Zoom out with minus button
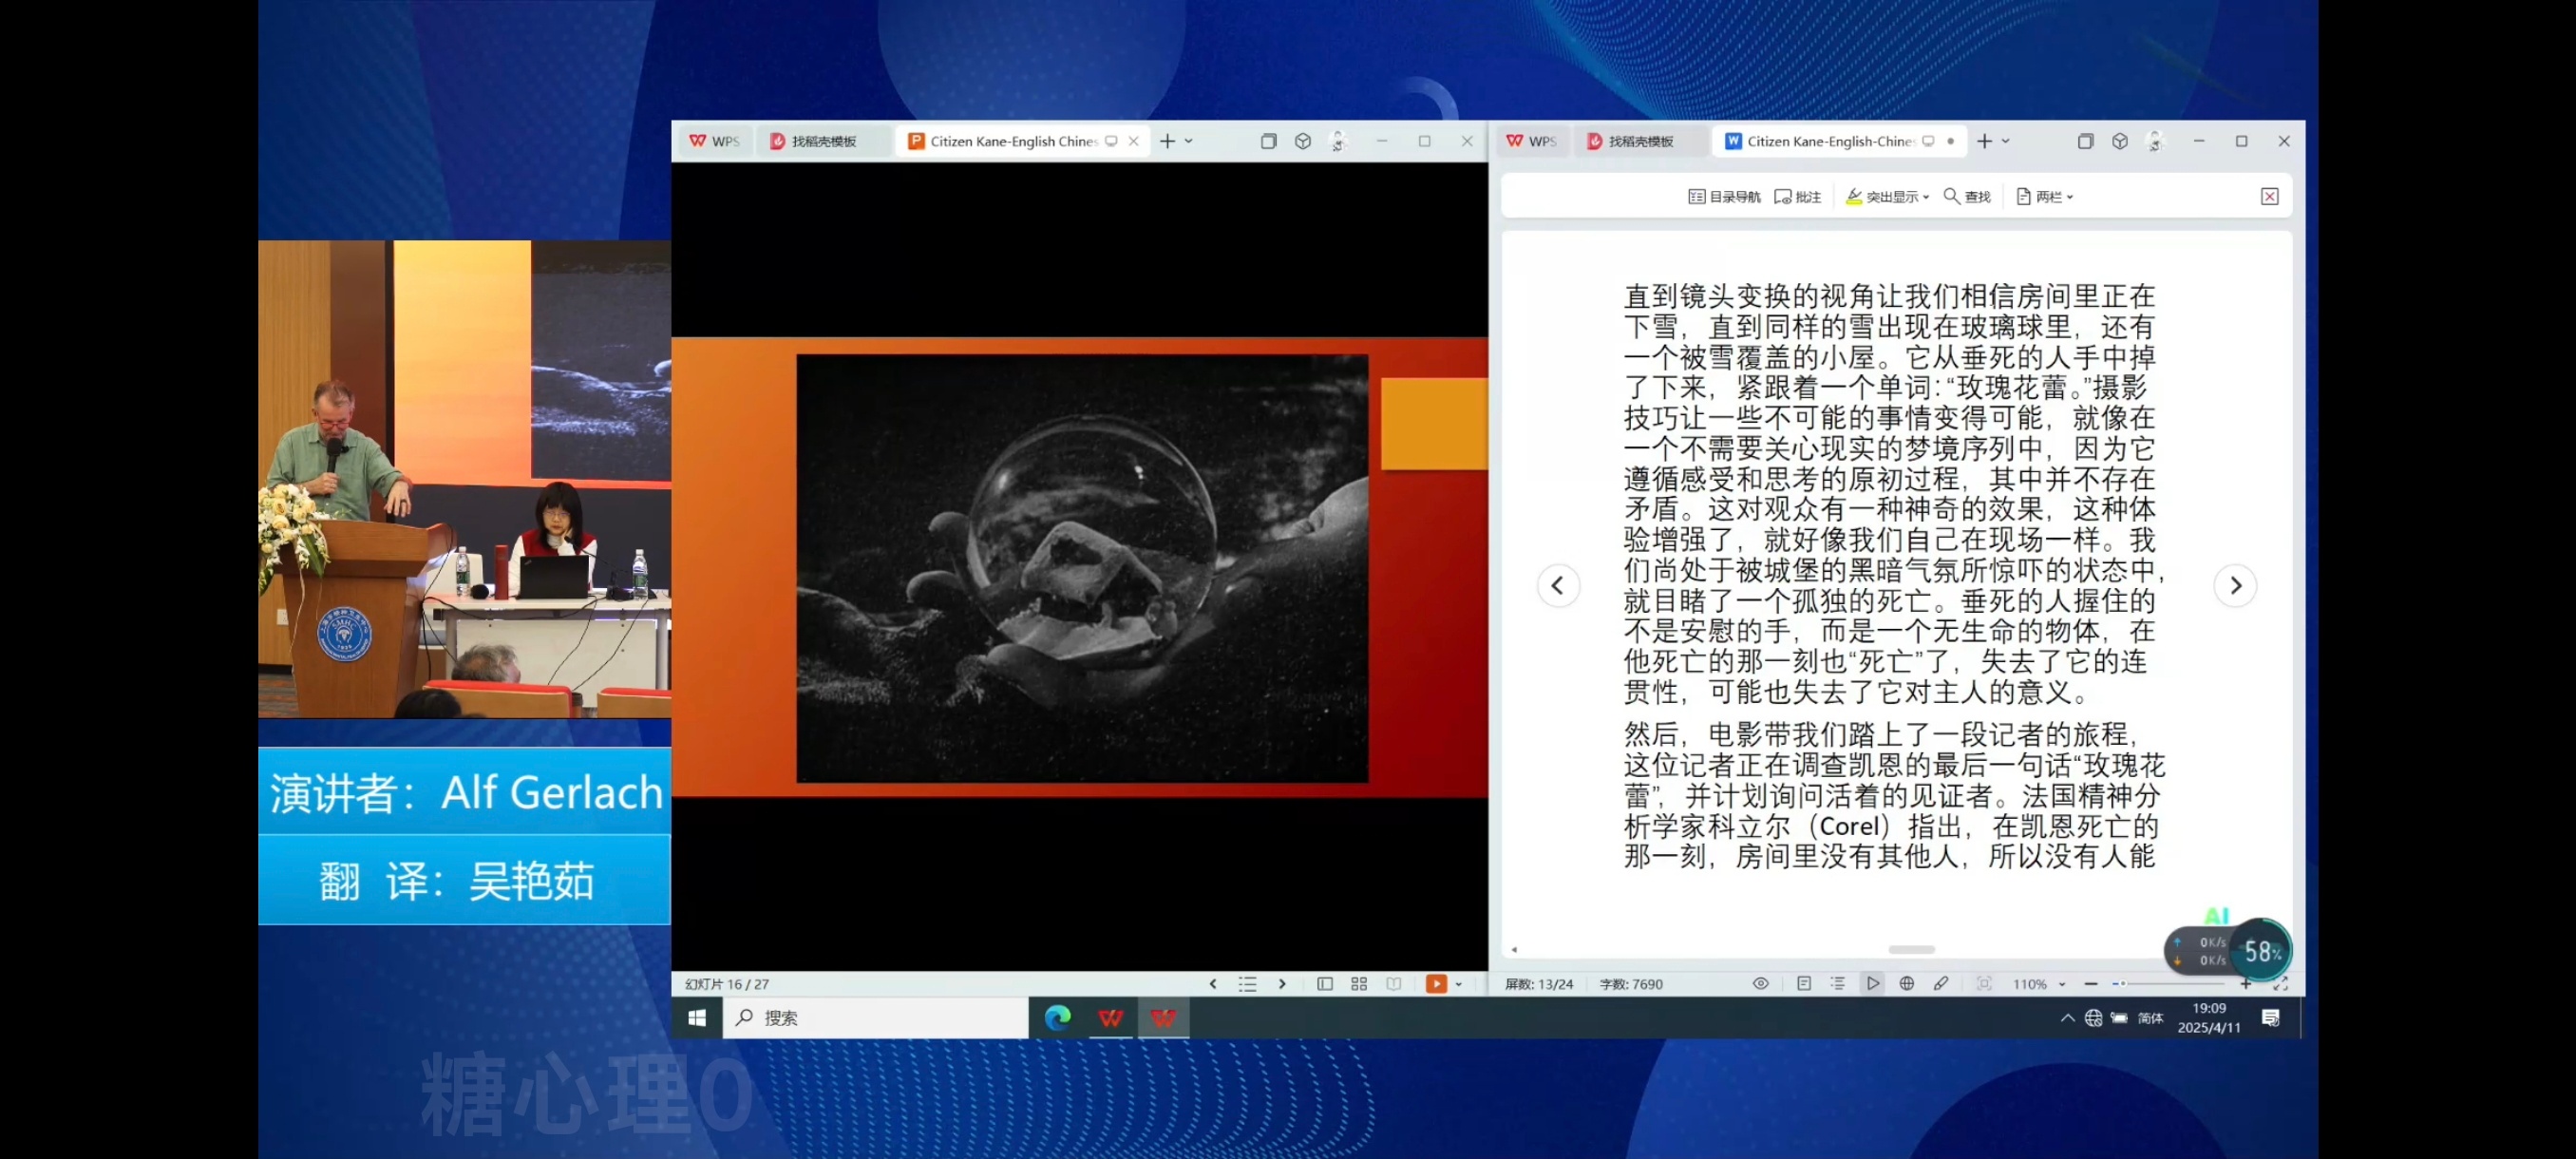This screenshot has width=2576, height=1159. point(2091,984)
